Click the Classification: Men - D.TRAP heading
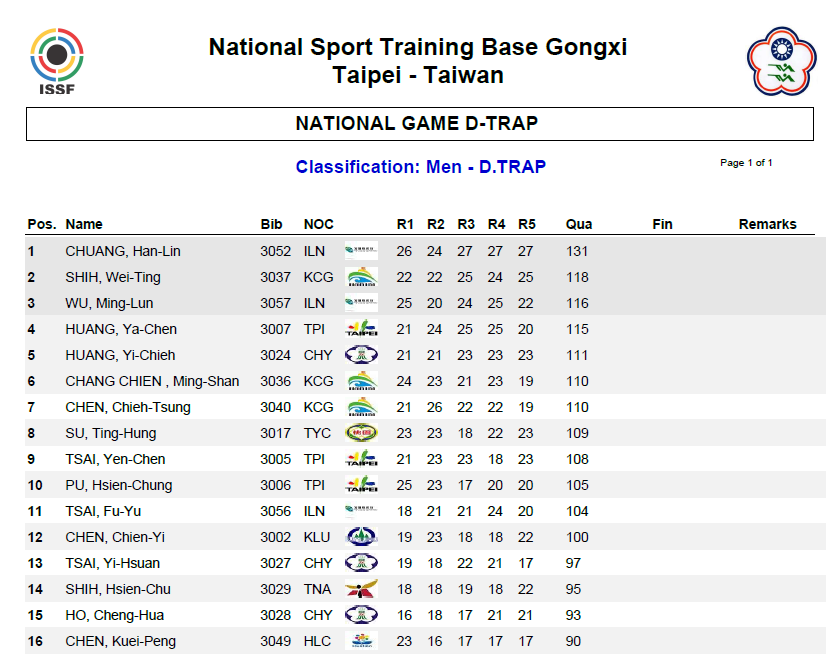This screenshot has width=838, height=655. (420, 167)
